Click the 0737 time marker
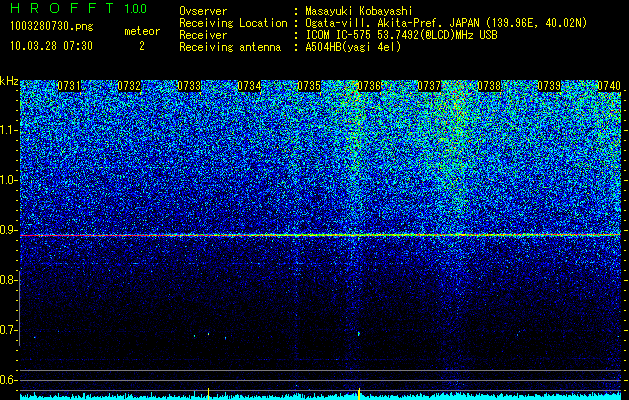 pyautogui.click(x=429, y=86)
